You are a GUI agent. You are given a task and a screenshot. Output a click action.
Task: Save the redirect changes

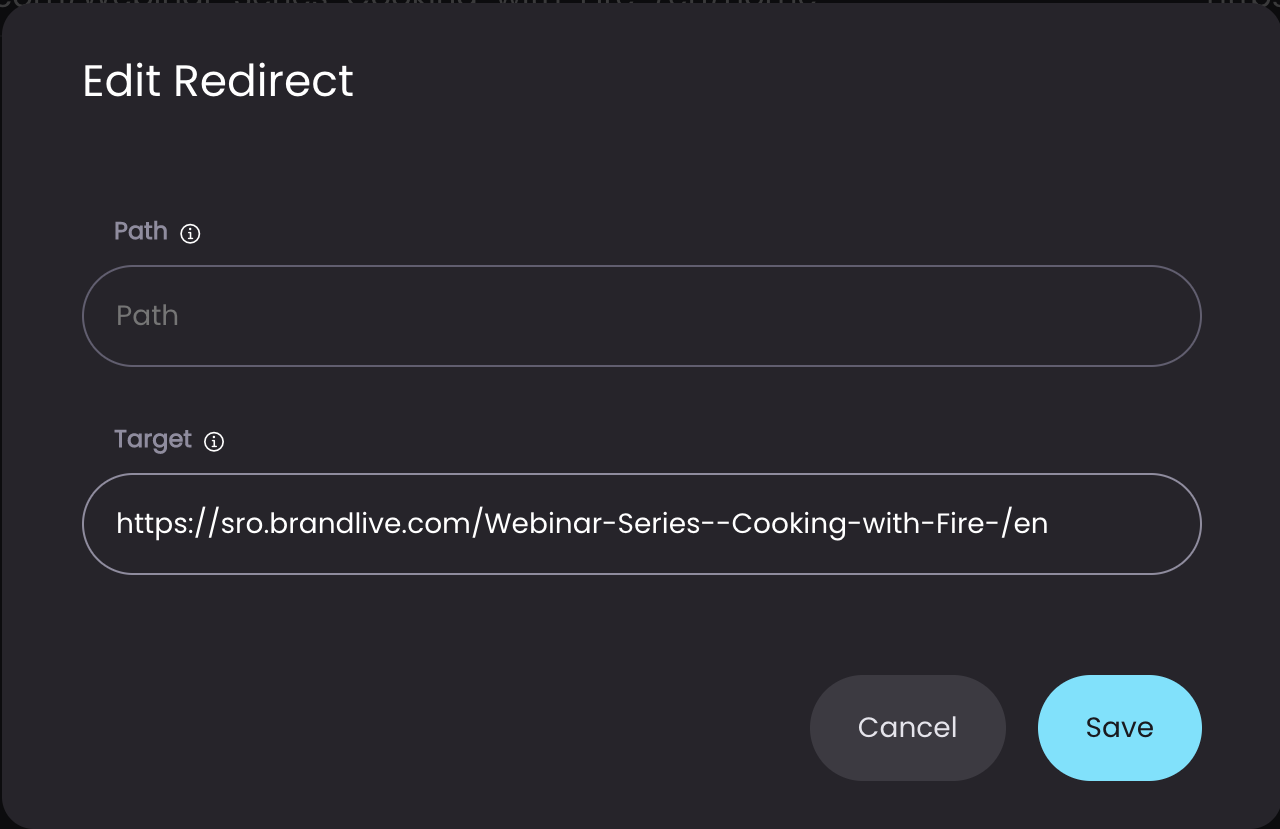(1119, 727)
